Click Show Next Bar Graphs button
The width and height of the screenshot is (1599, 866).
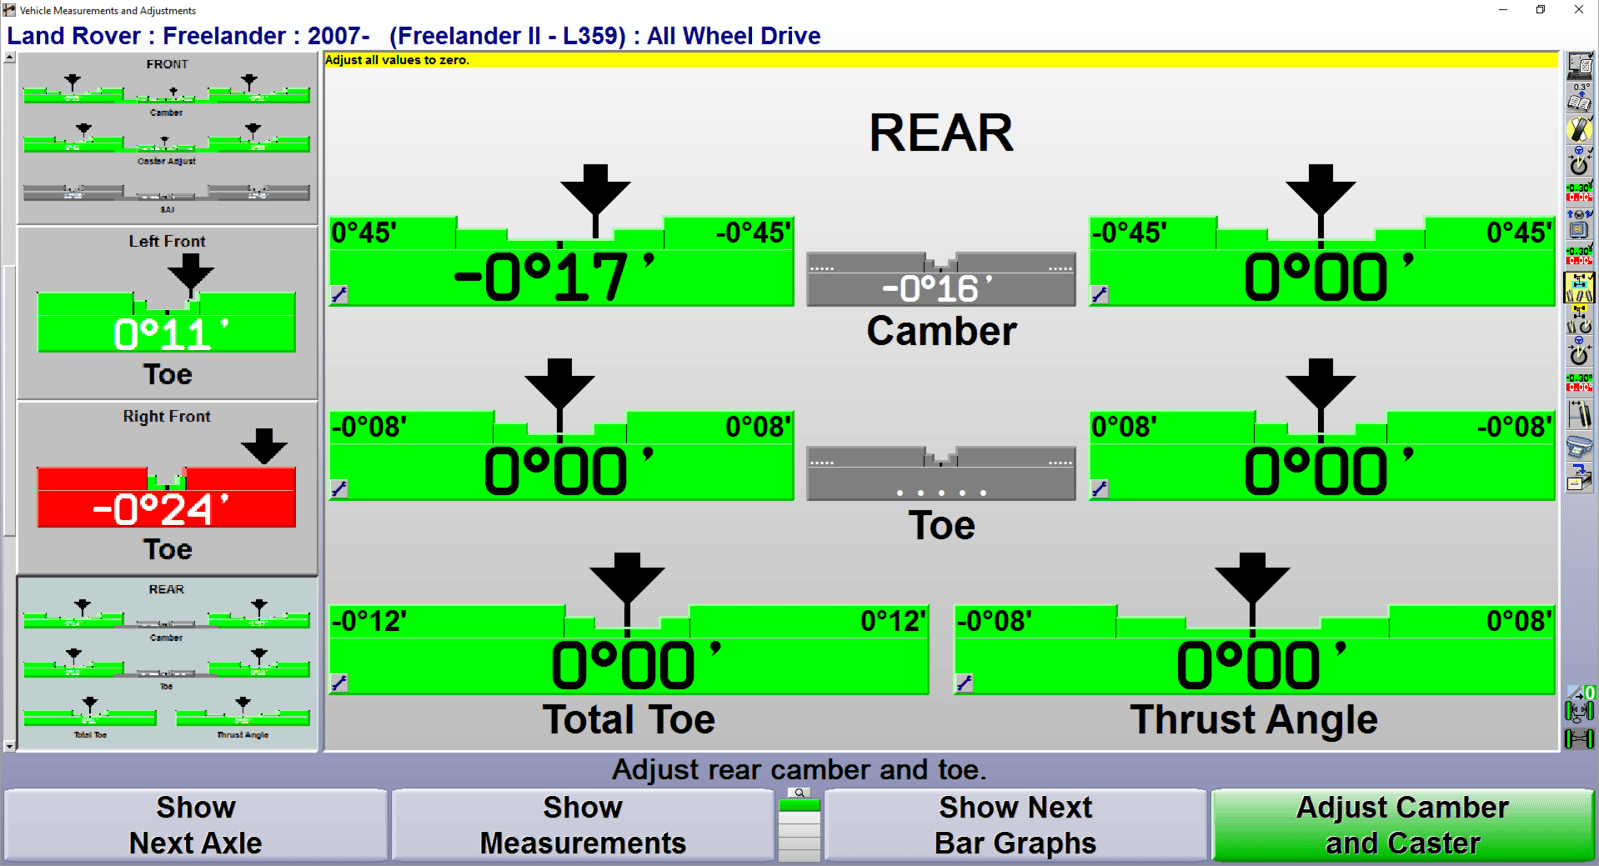pyautogui.click(x=1015, y=825)
